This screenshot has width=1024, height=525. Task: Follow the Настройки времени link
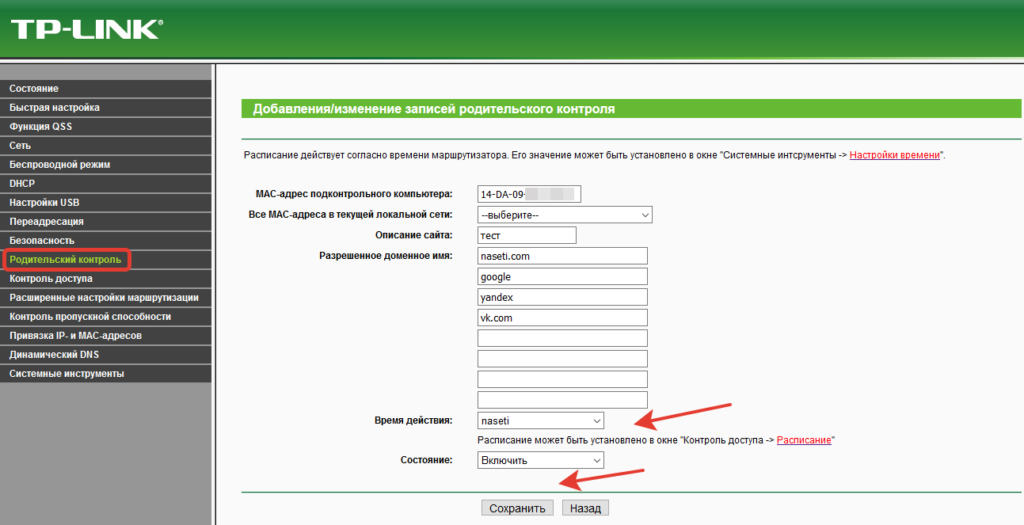(x=895, y=156)
